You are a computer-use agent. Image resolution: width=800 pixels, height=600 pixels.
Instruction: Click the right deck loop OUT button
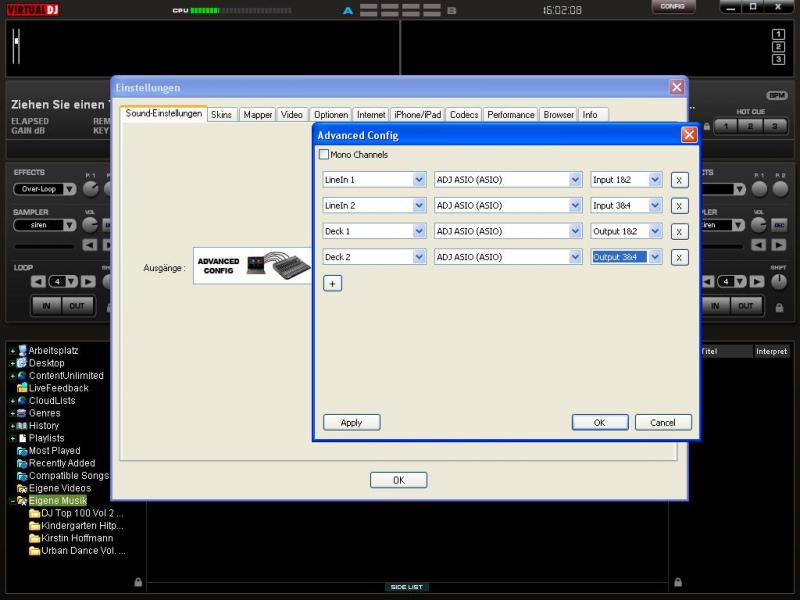746,306
